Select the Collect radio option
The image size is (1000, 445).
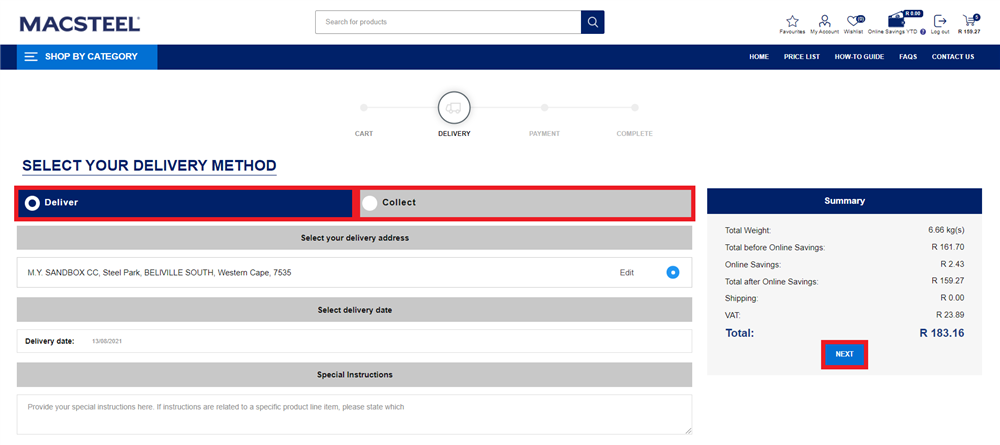coord(370,203)
